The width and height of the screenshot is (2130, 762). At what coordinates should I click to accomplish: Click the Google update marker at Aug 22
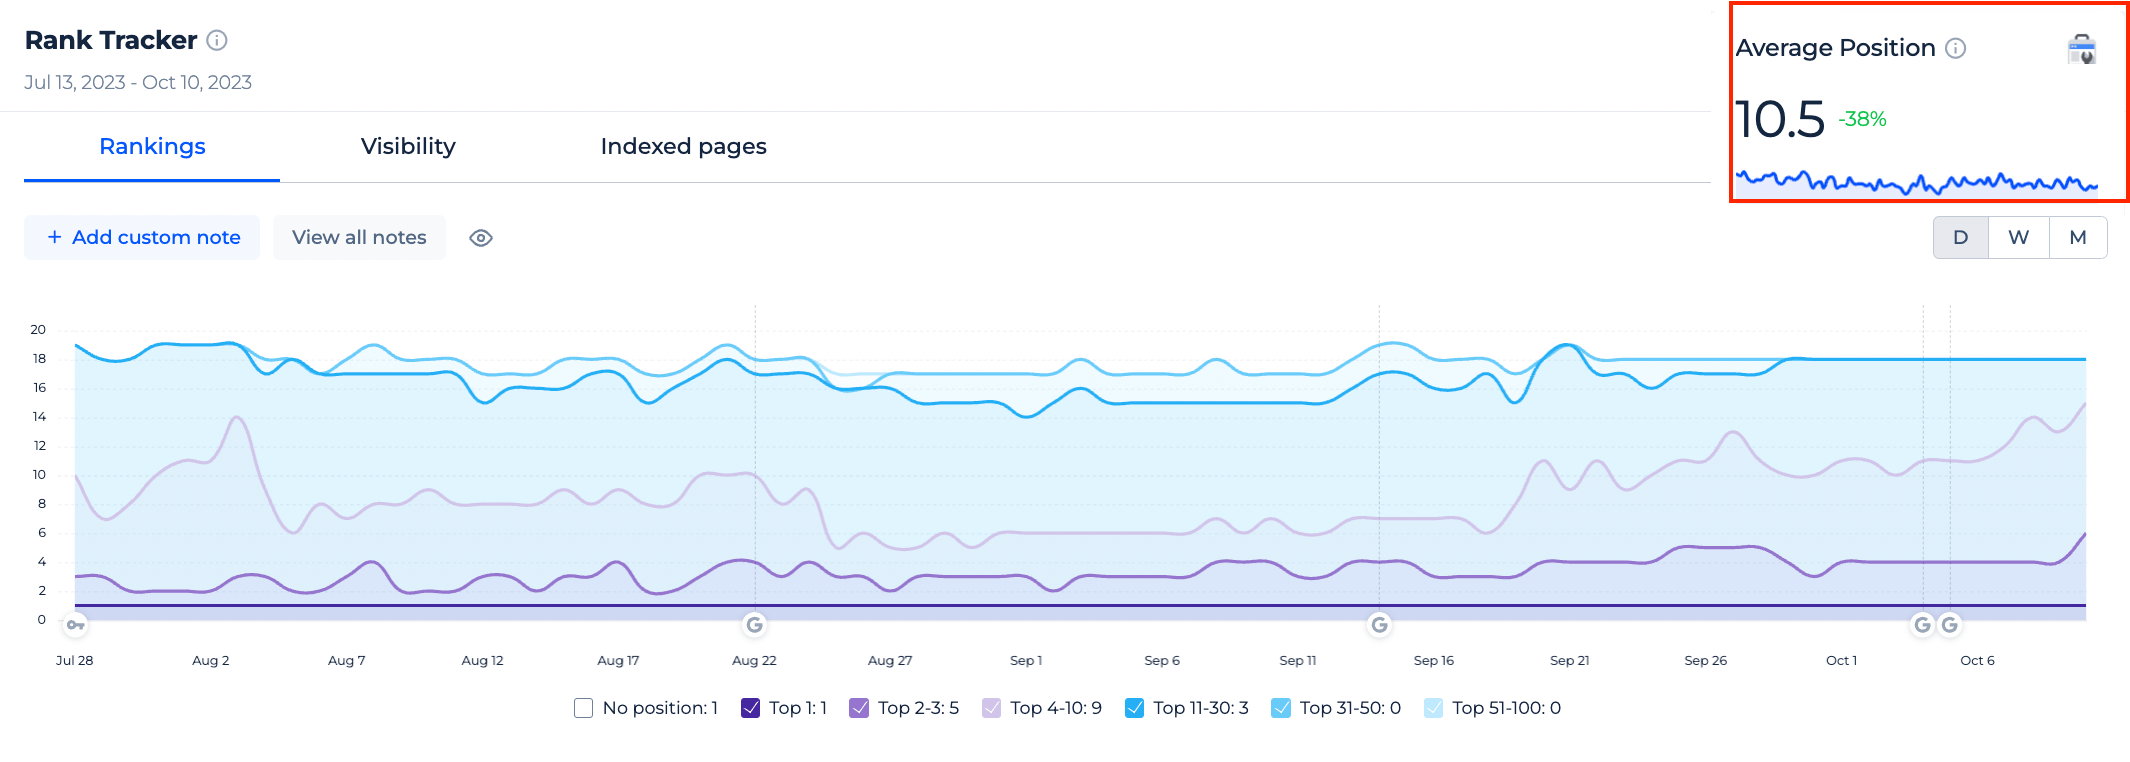(755, 625)
